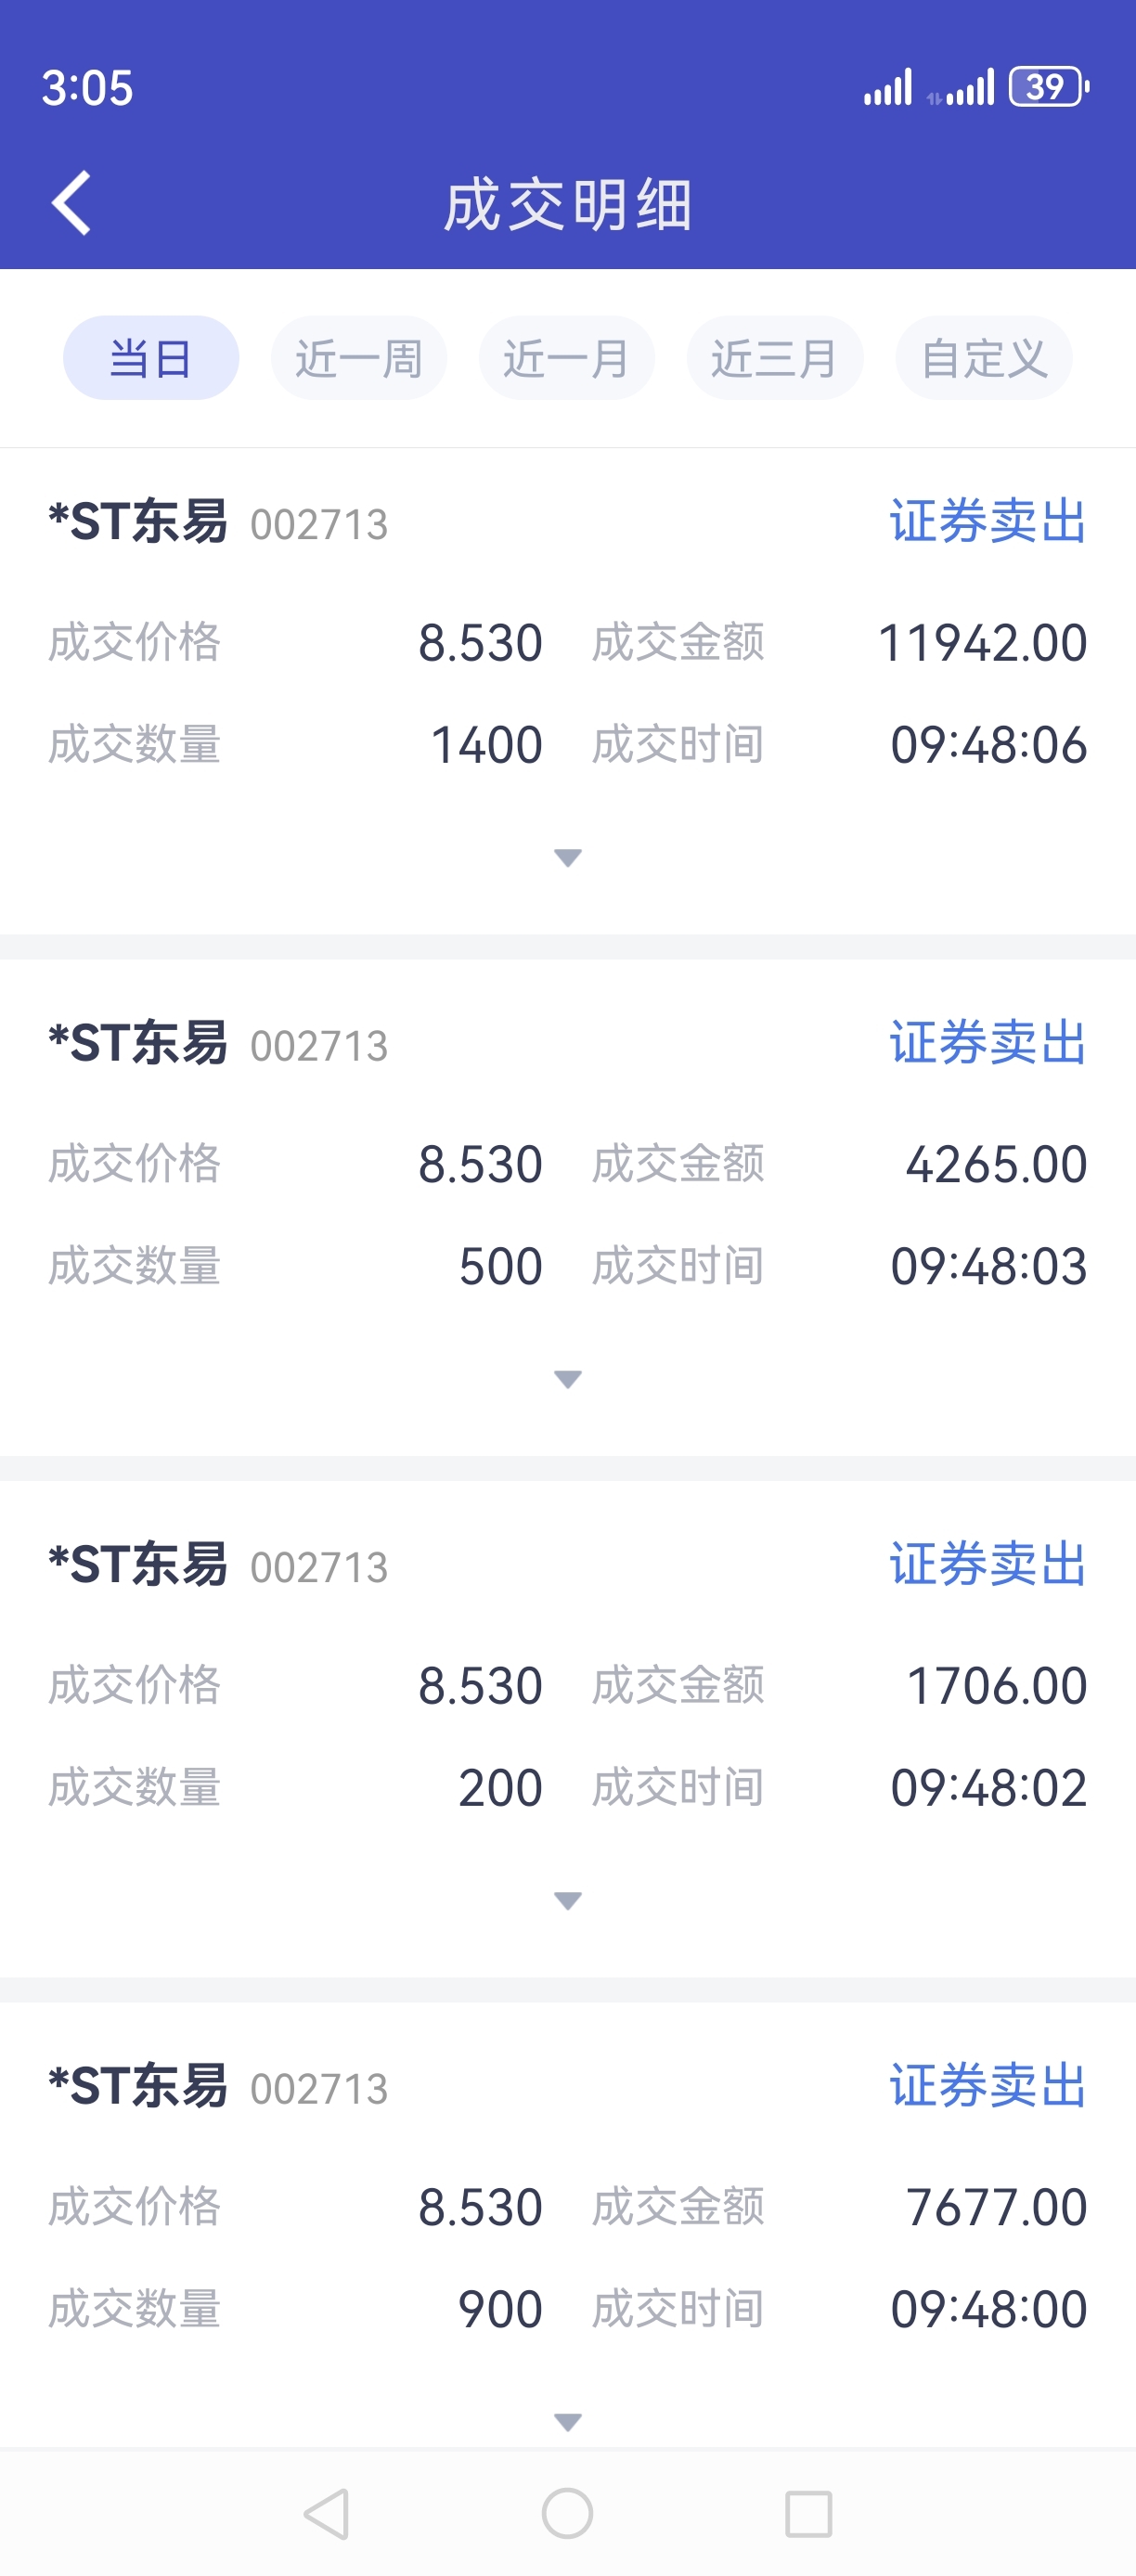This screenshot has height=2576, width=1136.
Task: Switch to the 近一周 filter
Action: click(358, 358)
